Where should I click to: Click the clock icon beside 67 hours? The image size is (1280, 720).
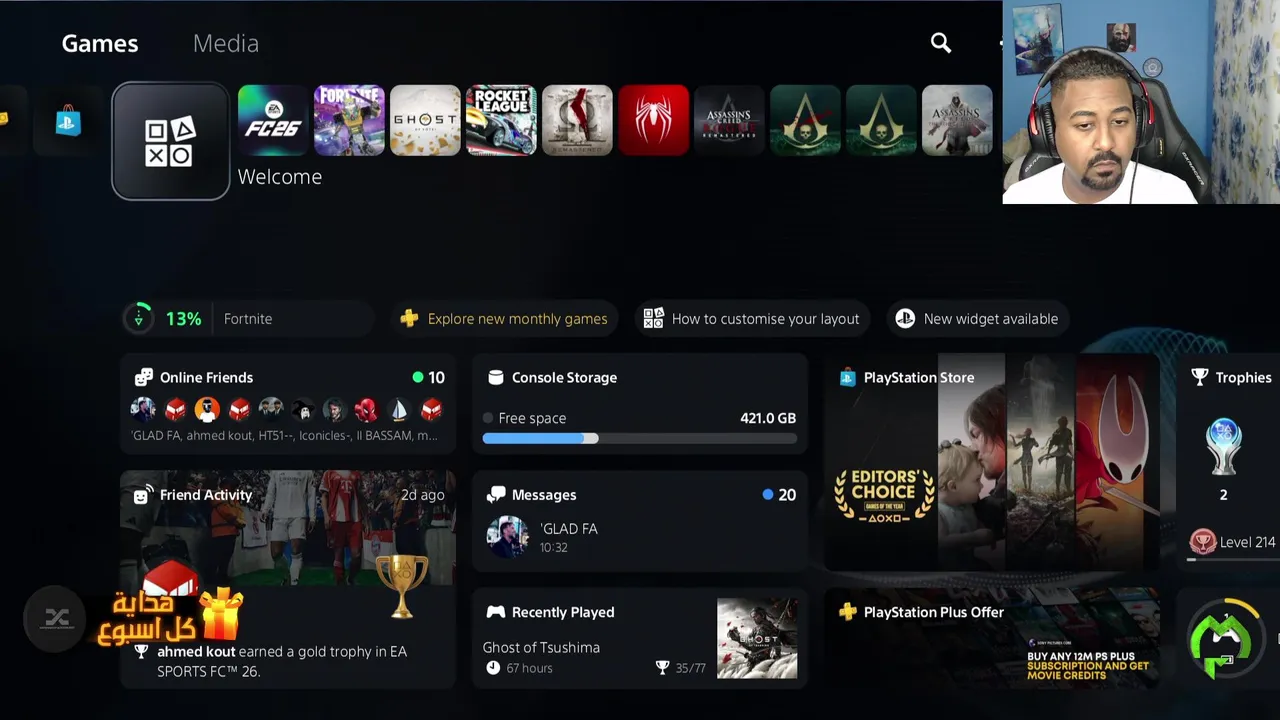coord(493,668)
